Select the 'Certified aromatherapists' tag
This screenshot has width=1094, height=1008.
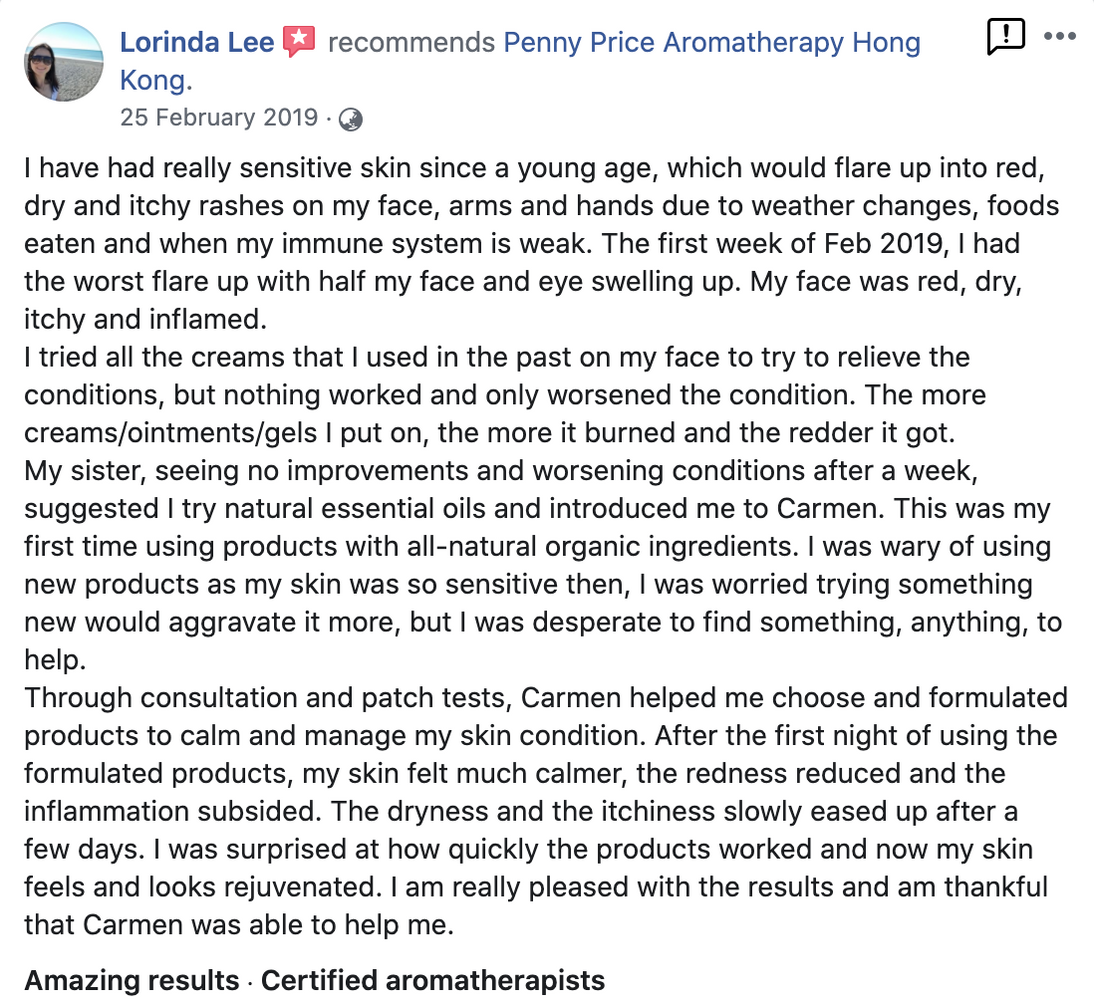pyautogui.click(x=433, y=980)
